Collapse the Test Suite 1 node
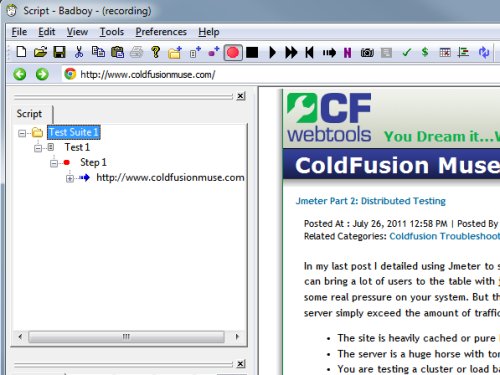This screenshot has width=500, height=375. click(22, 133)
